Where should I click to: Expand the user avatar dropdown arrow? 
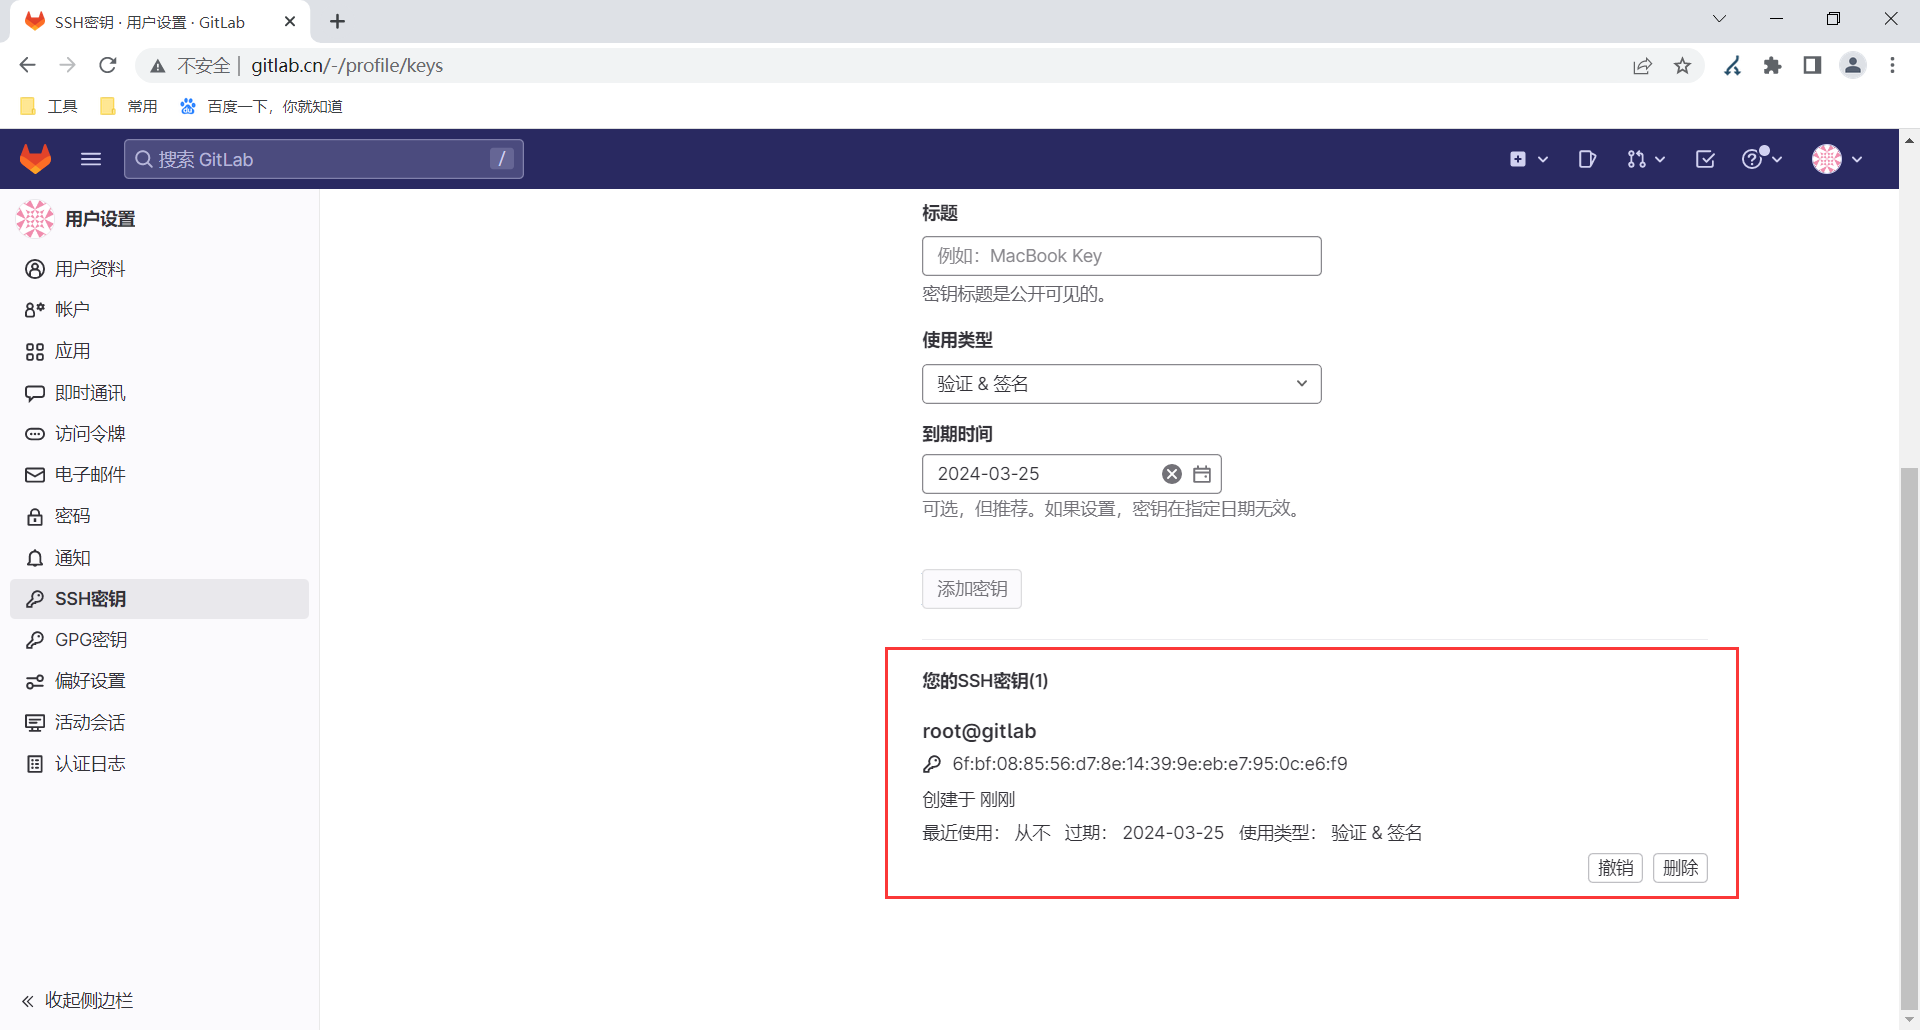click(x=1857, y=160)
